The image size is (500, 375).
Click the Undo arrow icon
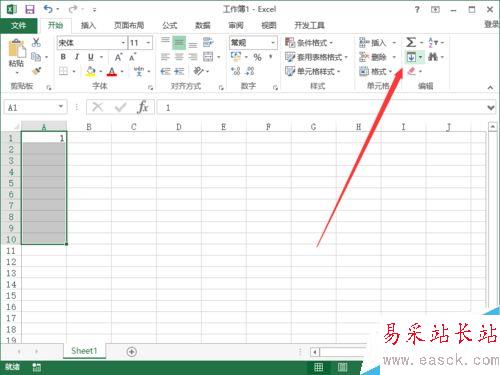click(x=48, y=9)
